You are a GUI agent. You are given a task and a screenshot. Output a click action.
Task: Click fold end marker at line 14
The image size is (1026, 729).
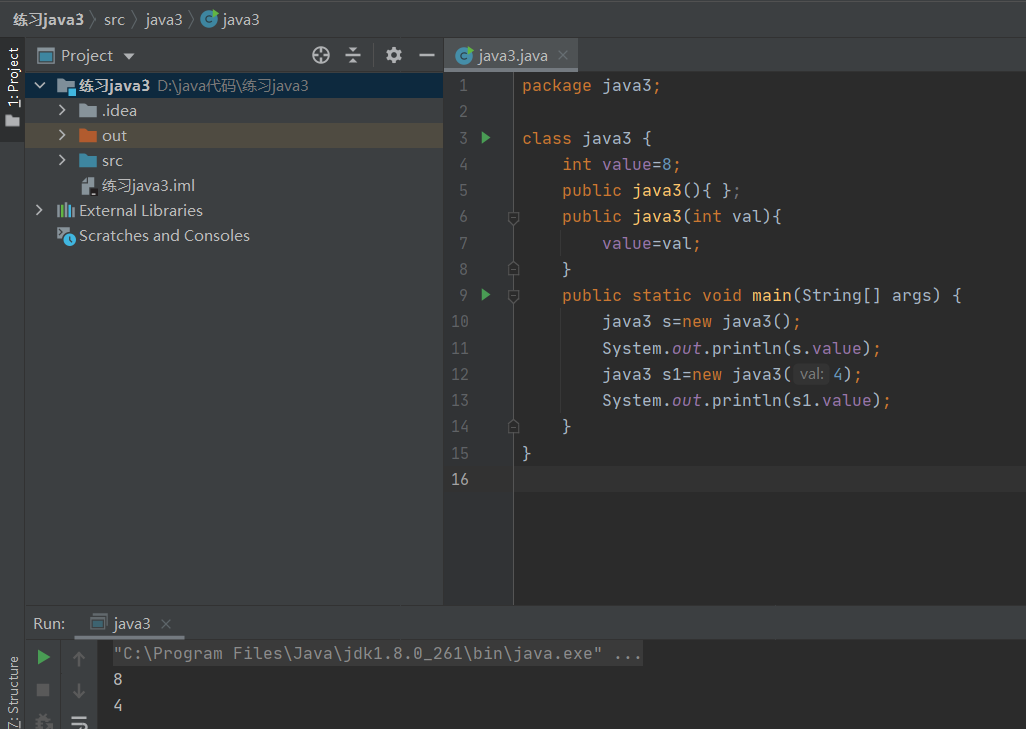click(x=514, y=427)
